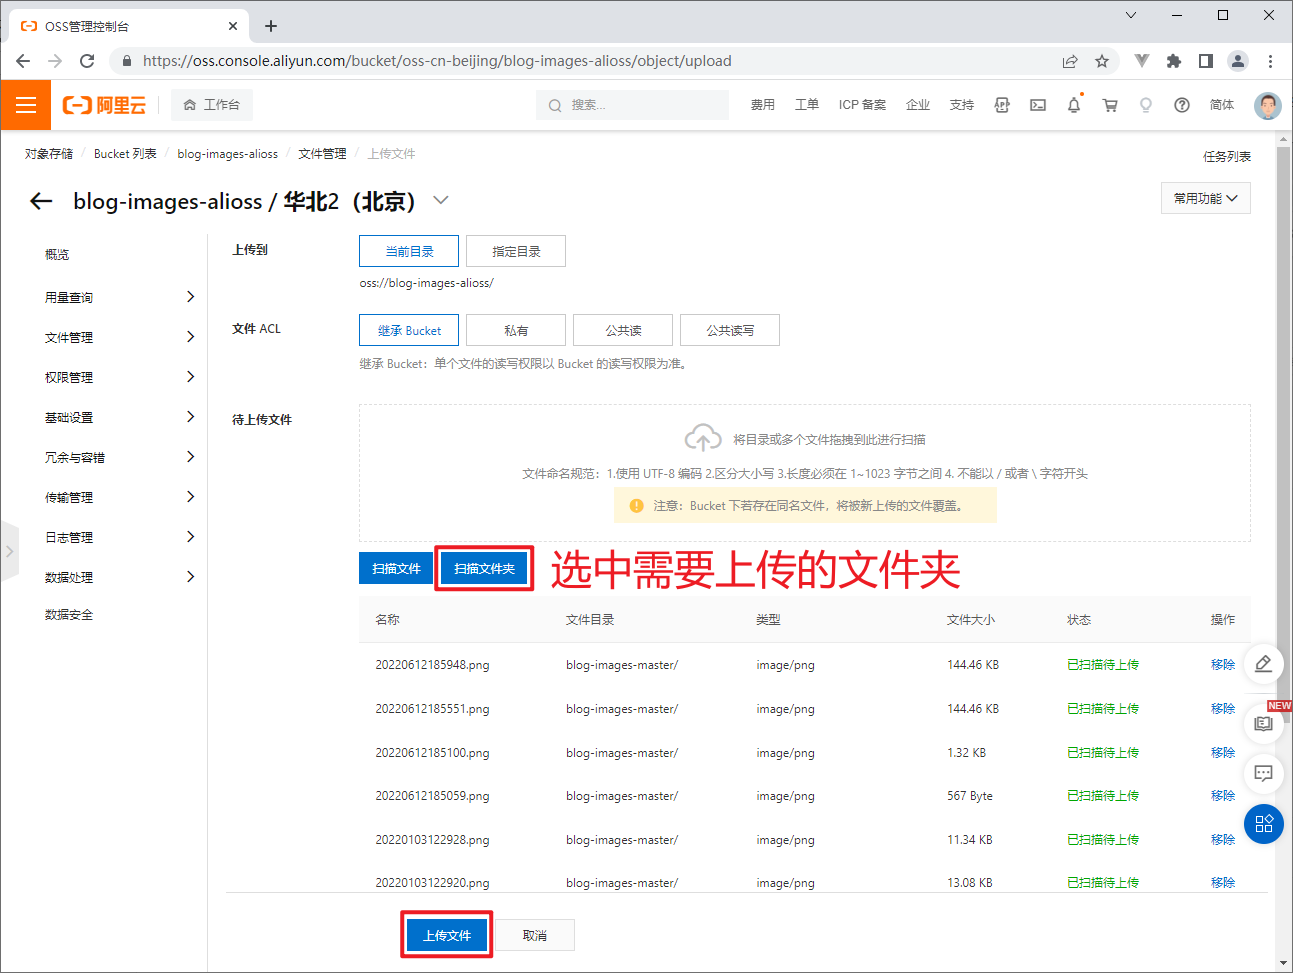Viewport: 1293px width, 973px height.
Task: Open the user avatar menu
Action: point(1268,105)
